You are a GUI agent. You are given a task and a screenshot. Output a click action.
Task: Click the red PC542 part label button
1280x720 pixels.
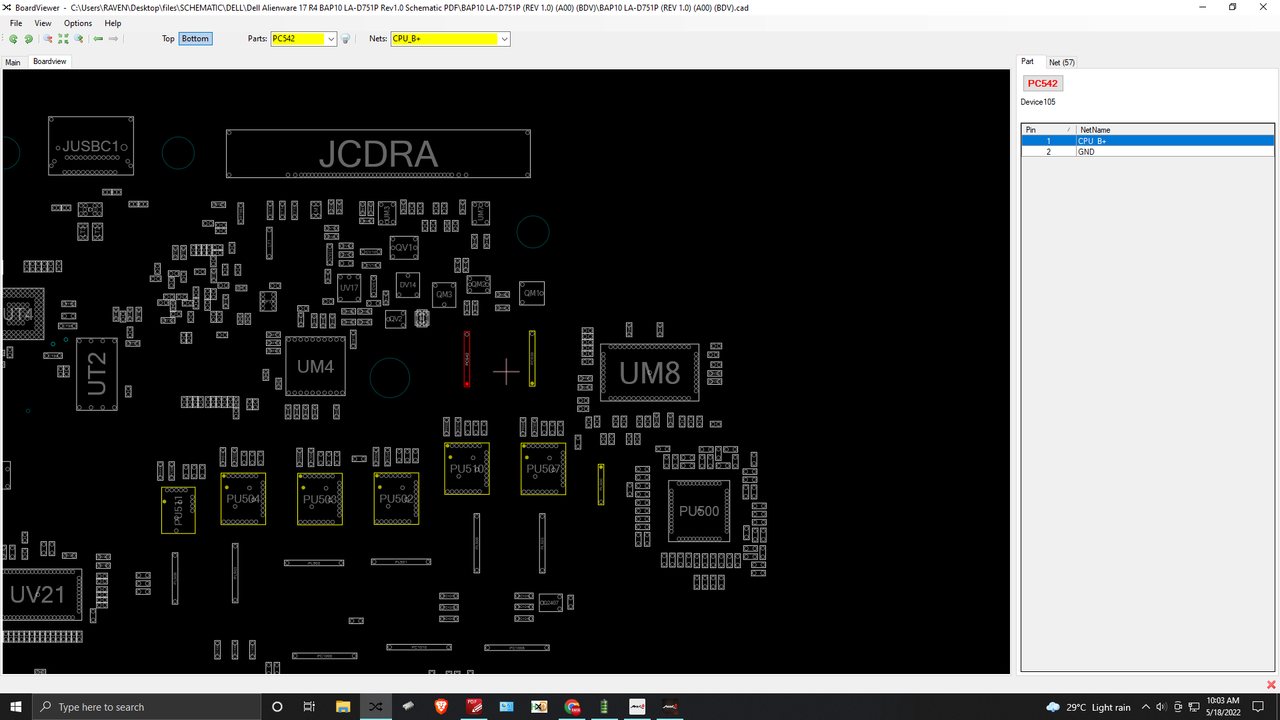click(1042, 84)
